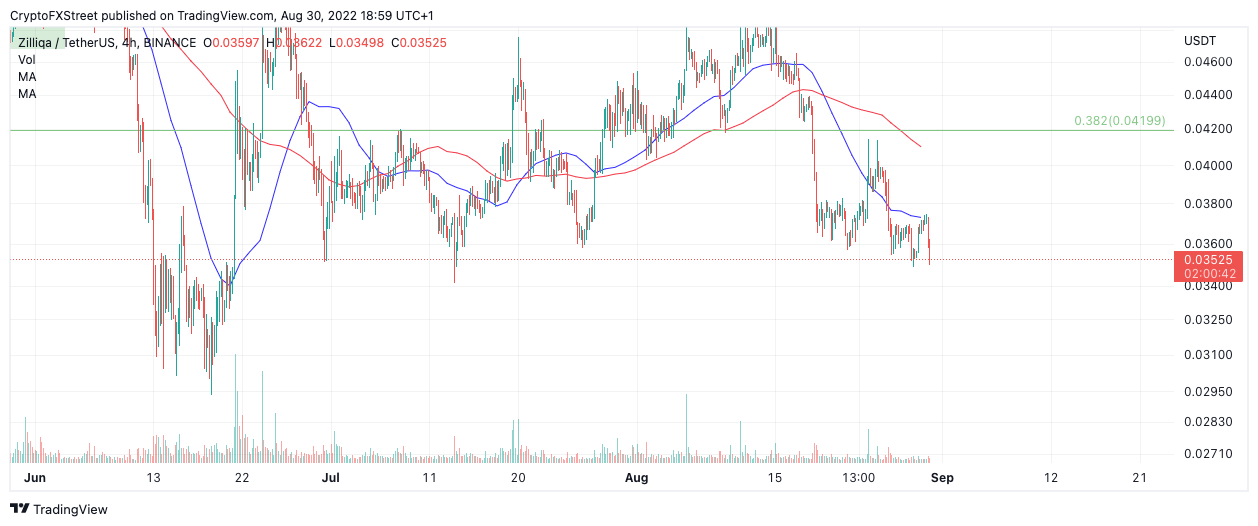Click the Vol indicator legend
The width and height of the screenshot is (1258, 526).
point(26,60)
